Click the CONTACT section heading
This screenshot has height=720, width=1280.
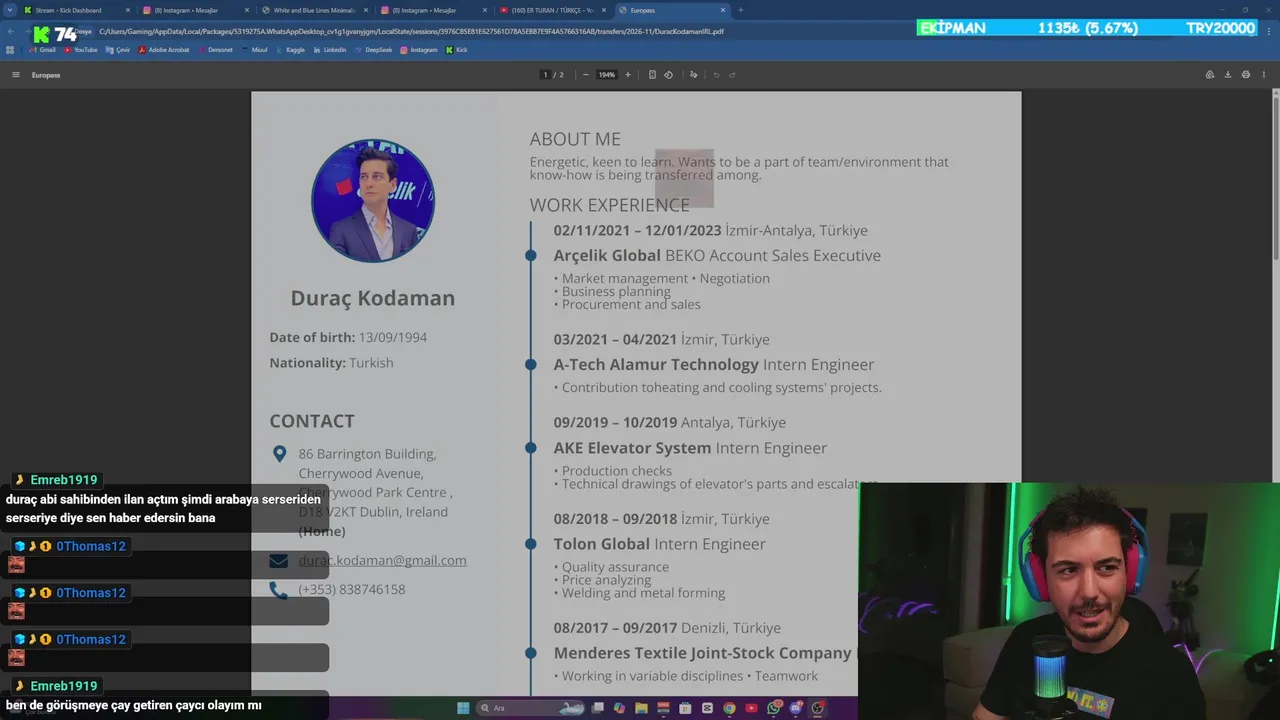pos(312,421)
